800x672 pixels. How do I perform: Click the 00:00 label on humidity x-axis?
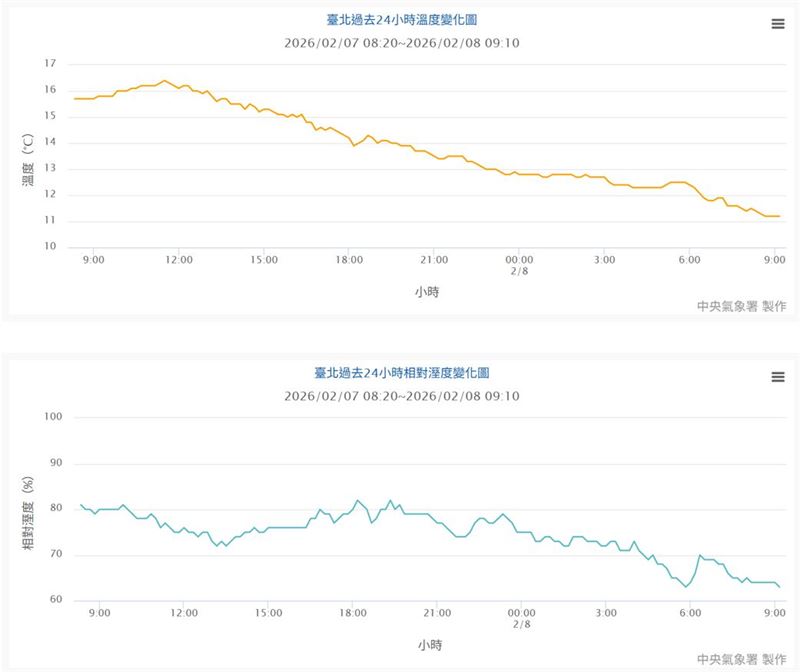click(x=520, y=612)
